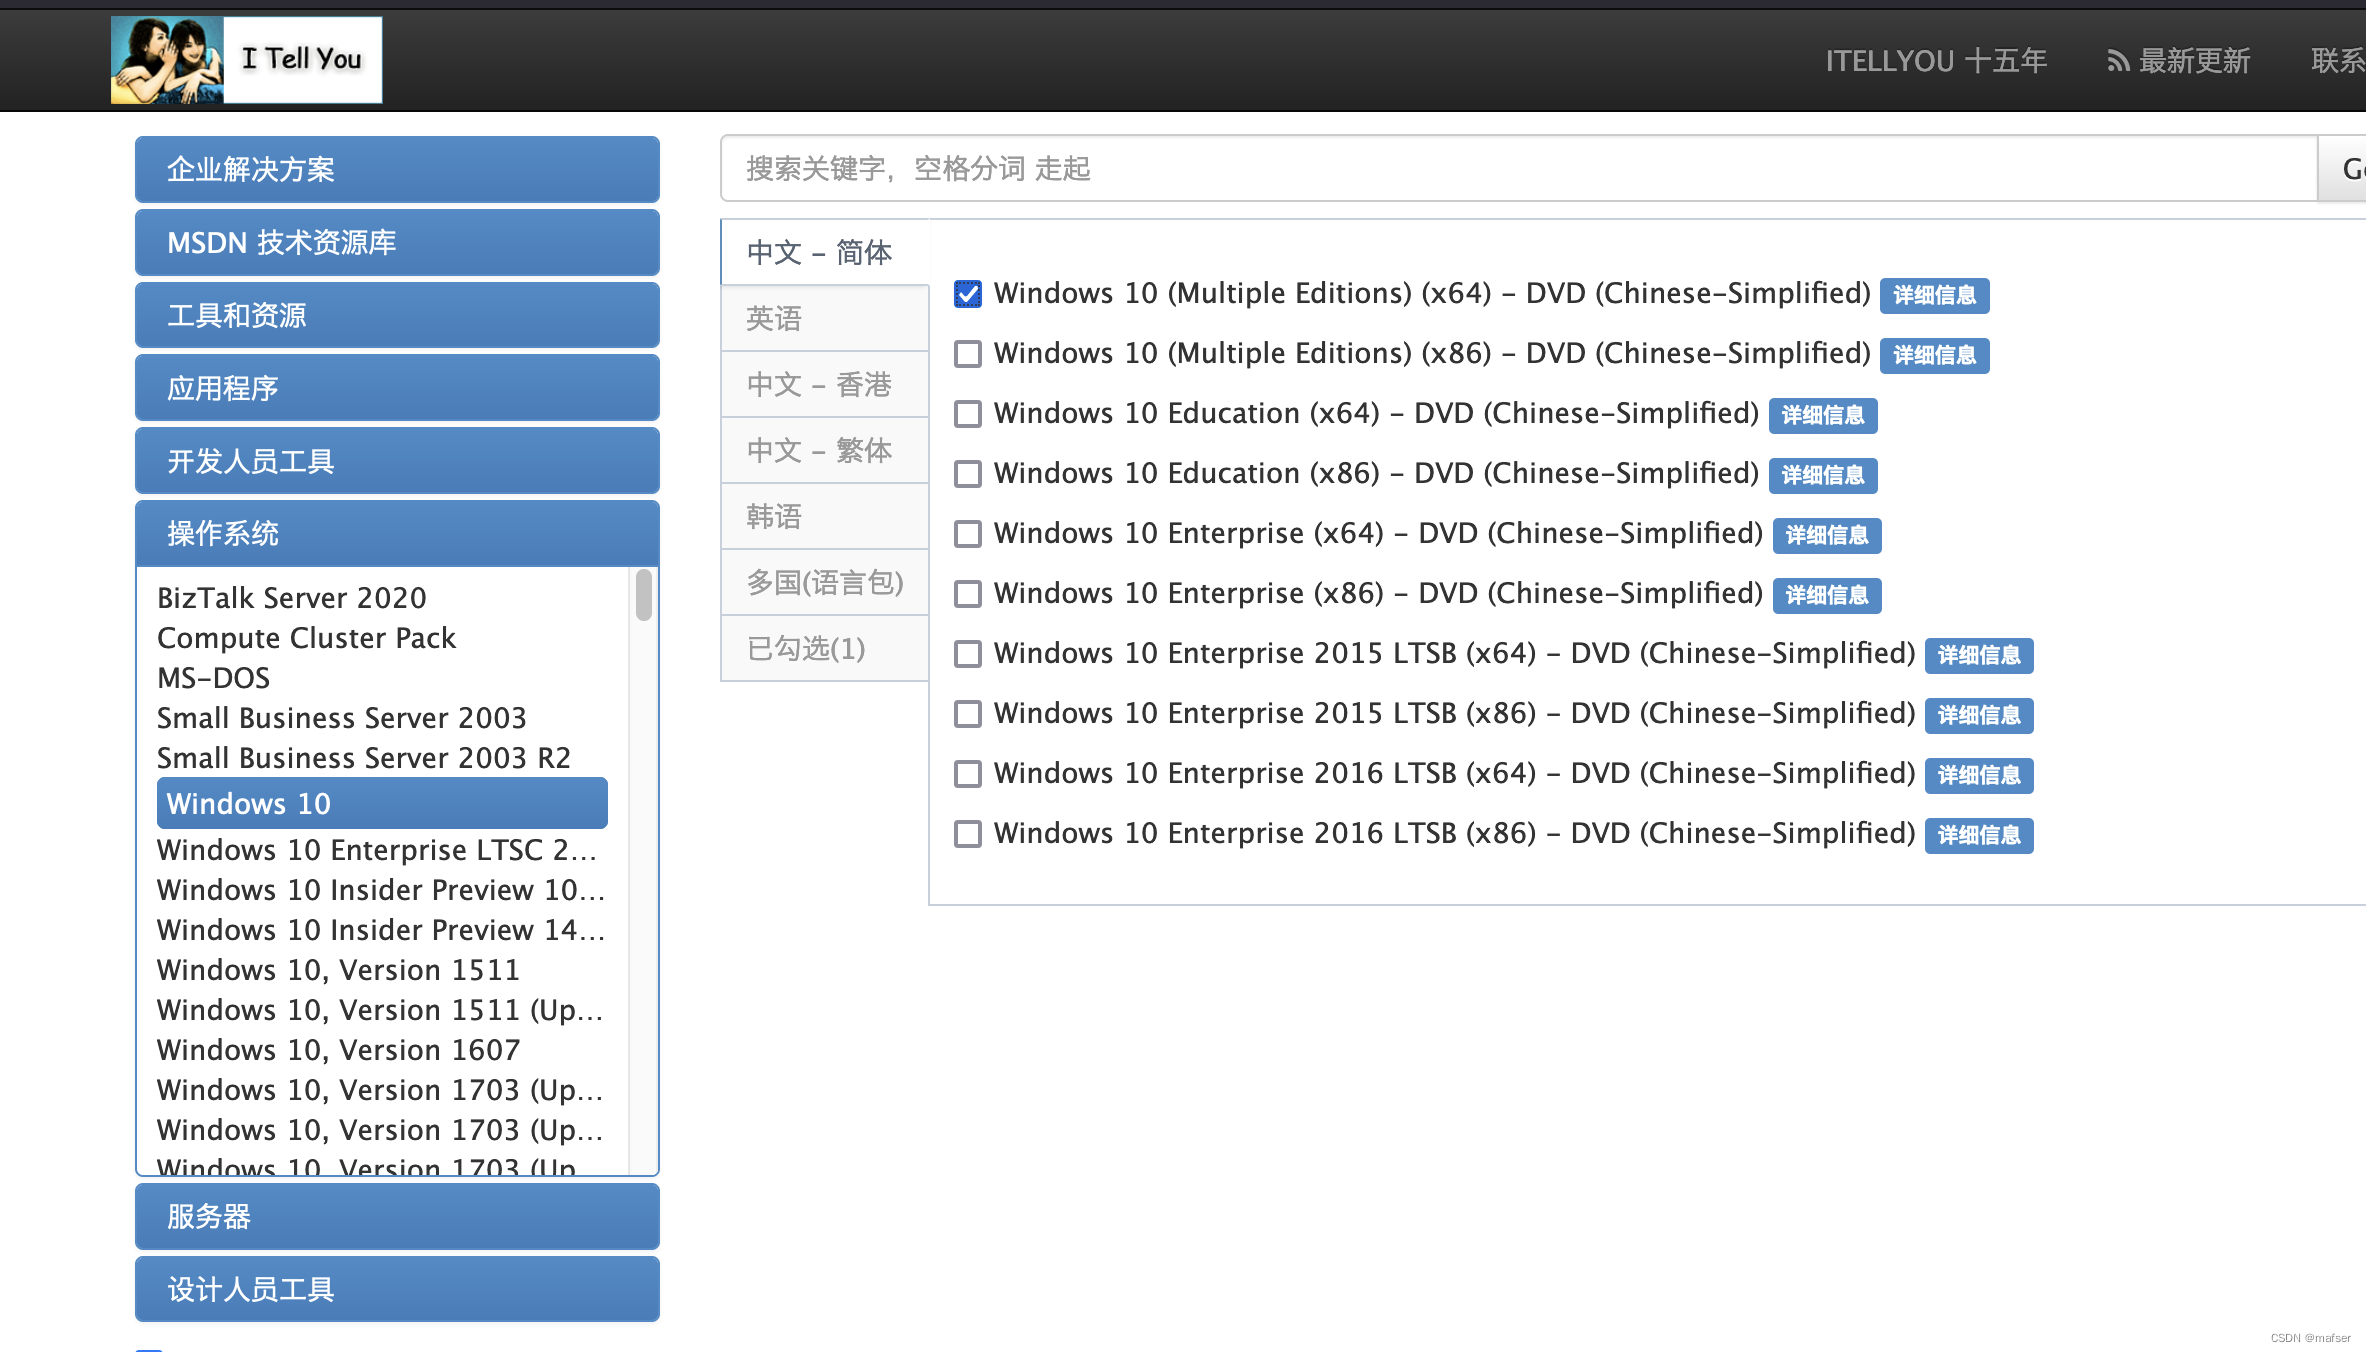The height and width of the screenshot is (1352, 2366).
Task: Select Compute Cluster Pack in list
Action: click(x=306, y=638)
